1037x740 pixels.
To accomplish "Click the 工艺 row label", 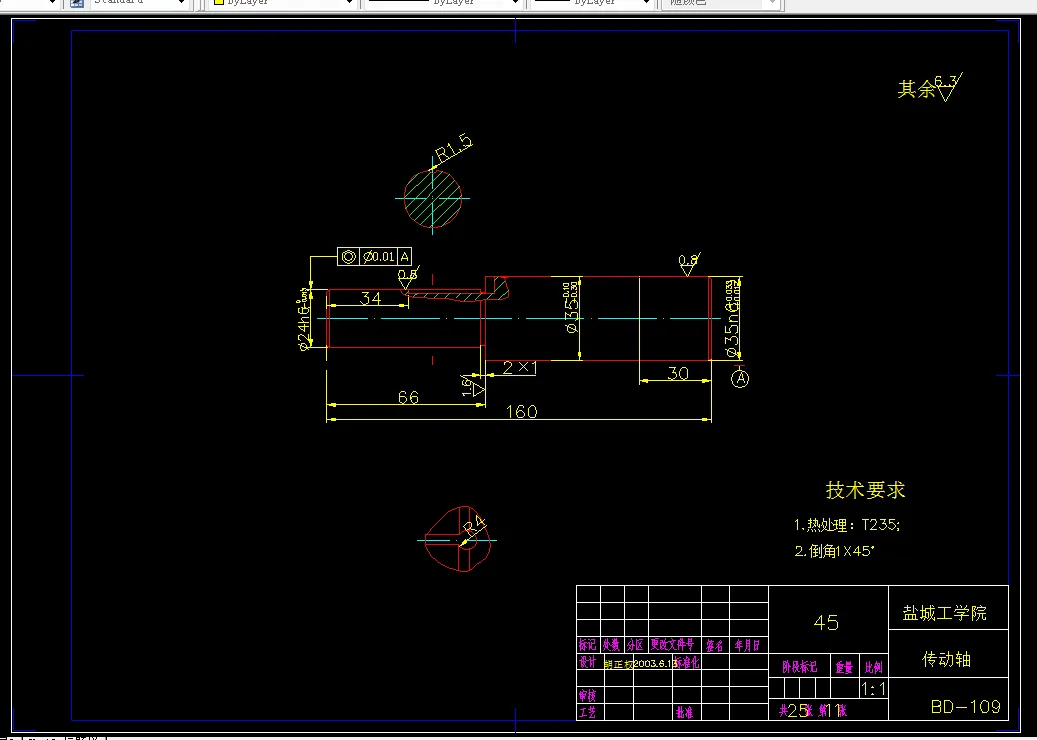I will click(587, 712).
